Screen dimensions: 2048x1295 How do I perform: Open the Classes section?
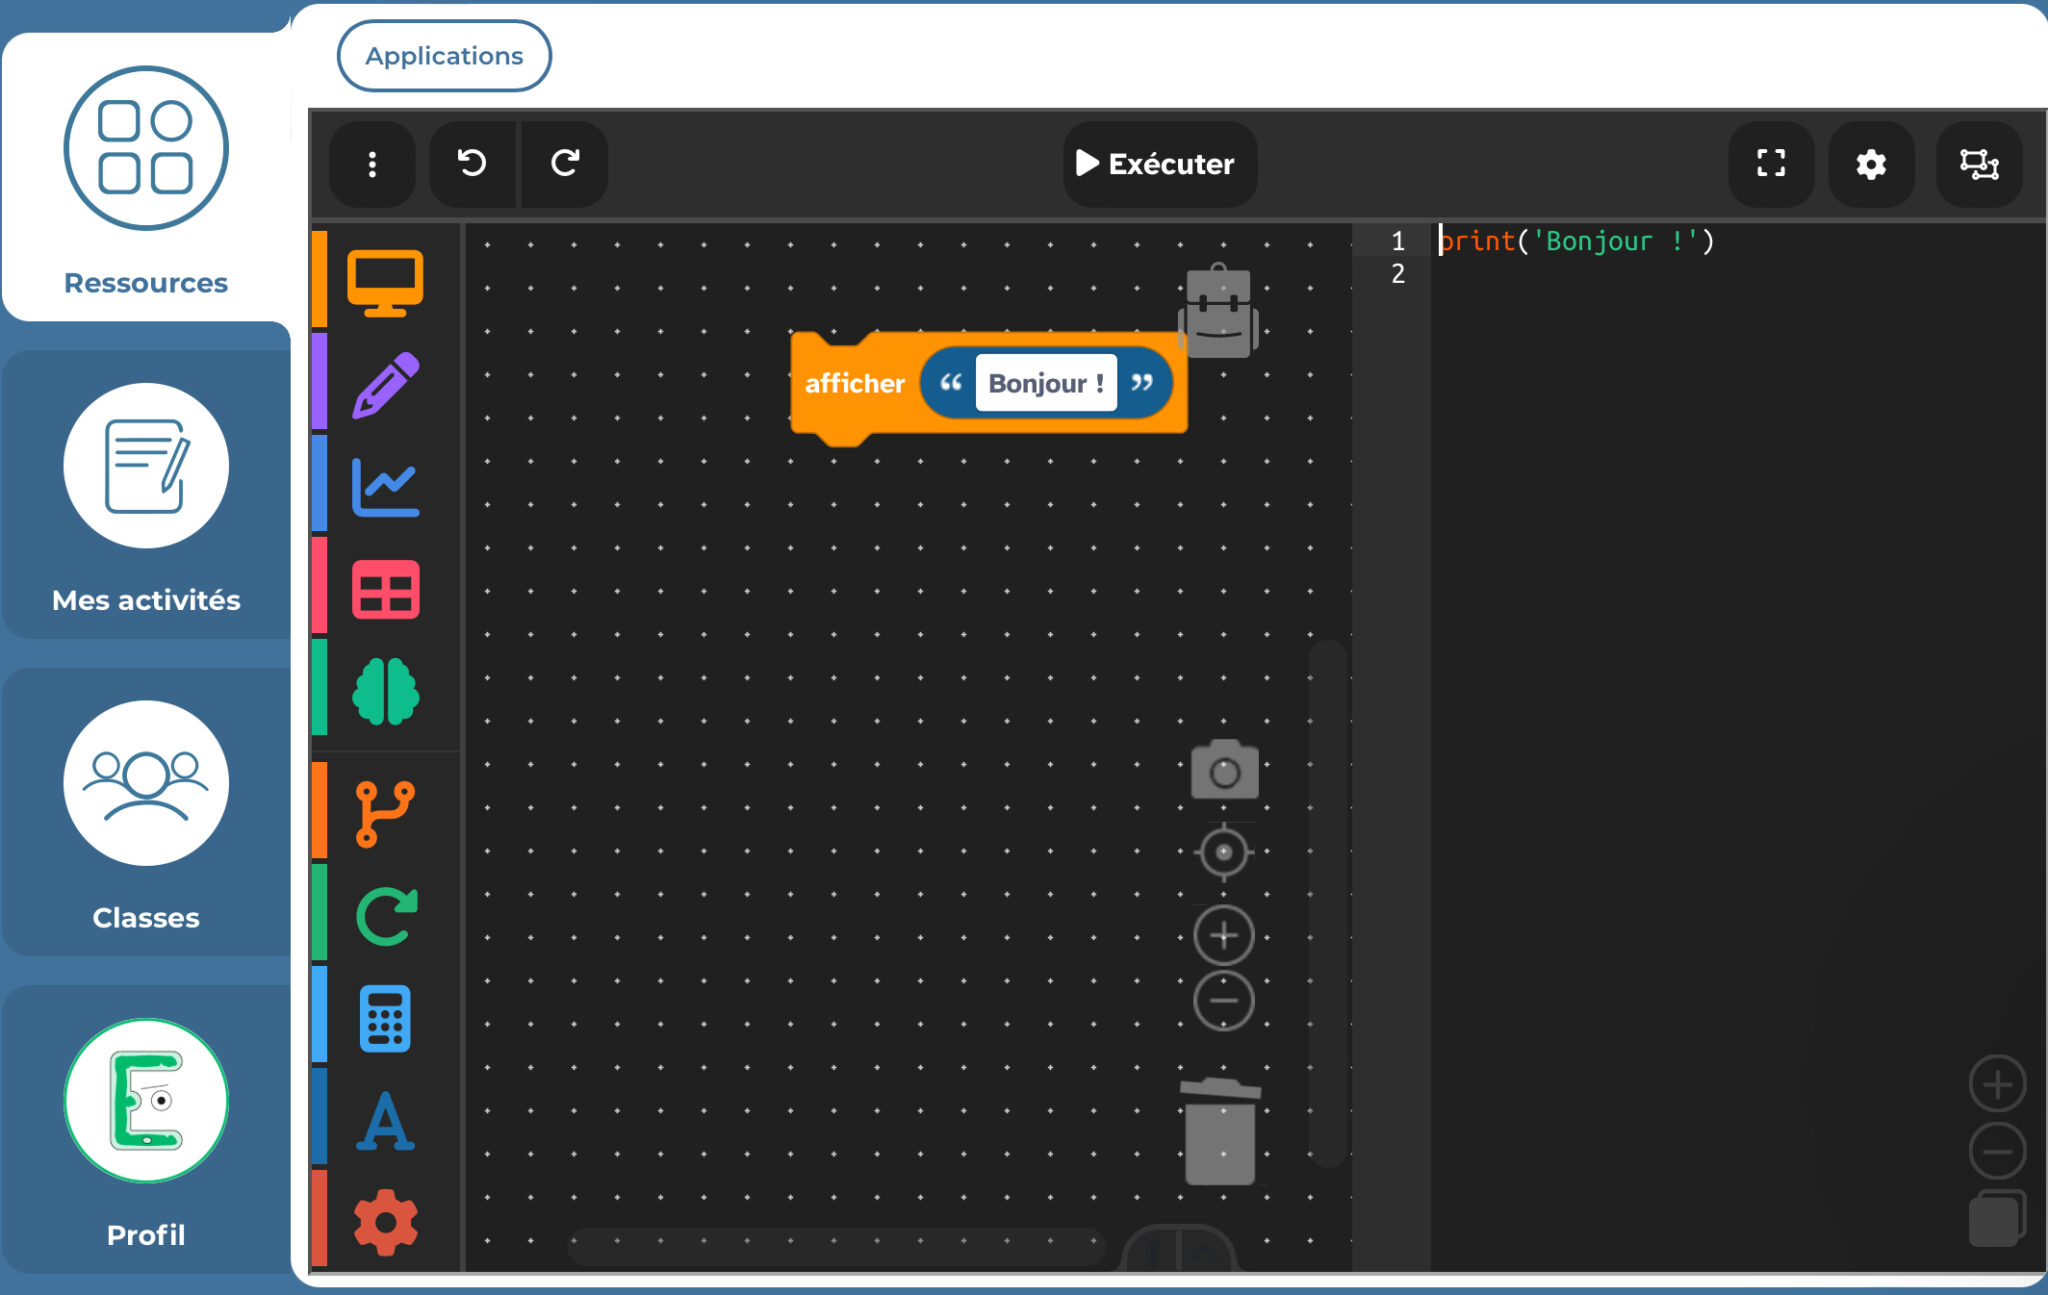point(146,812)
